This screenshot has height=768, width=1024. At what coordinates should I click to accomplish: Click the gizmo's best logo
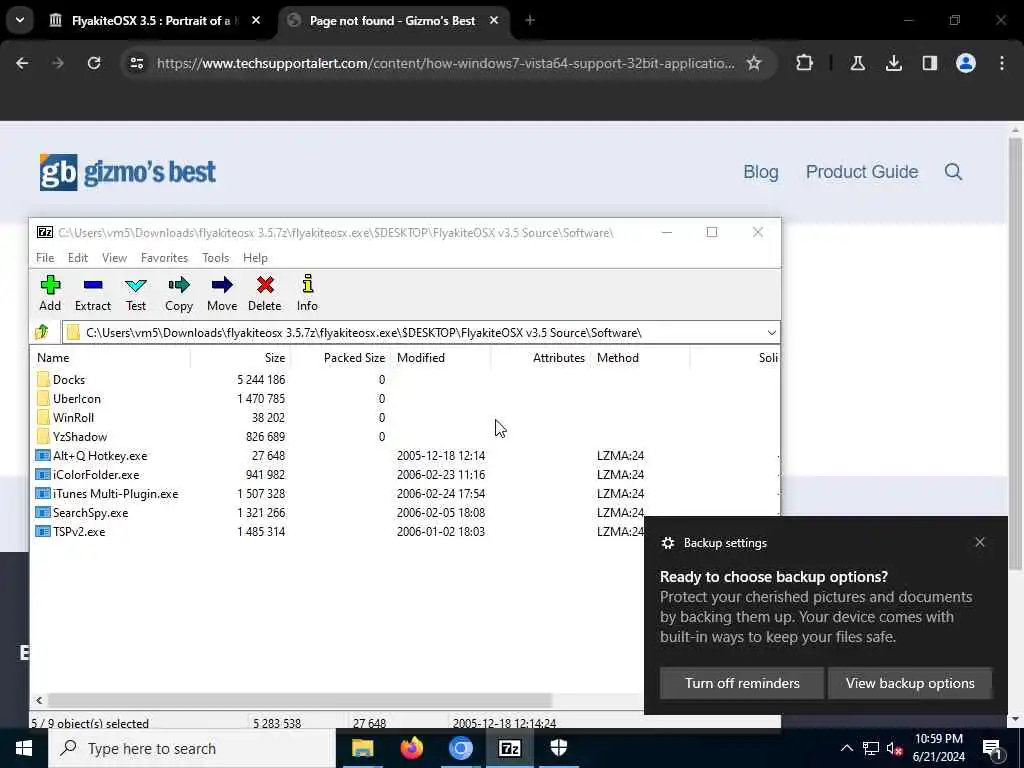(127, 172)
